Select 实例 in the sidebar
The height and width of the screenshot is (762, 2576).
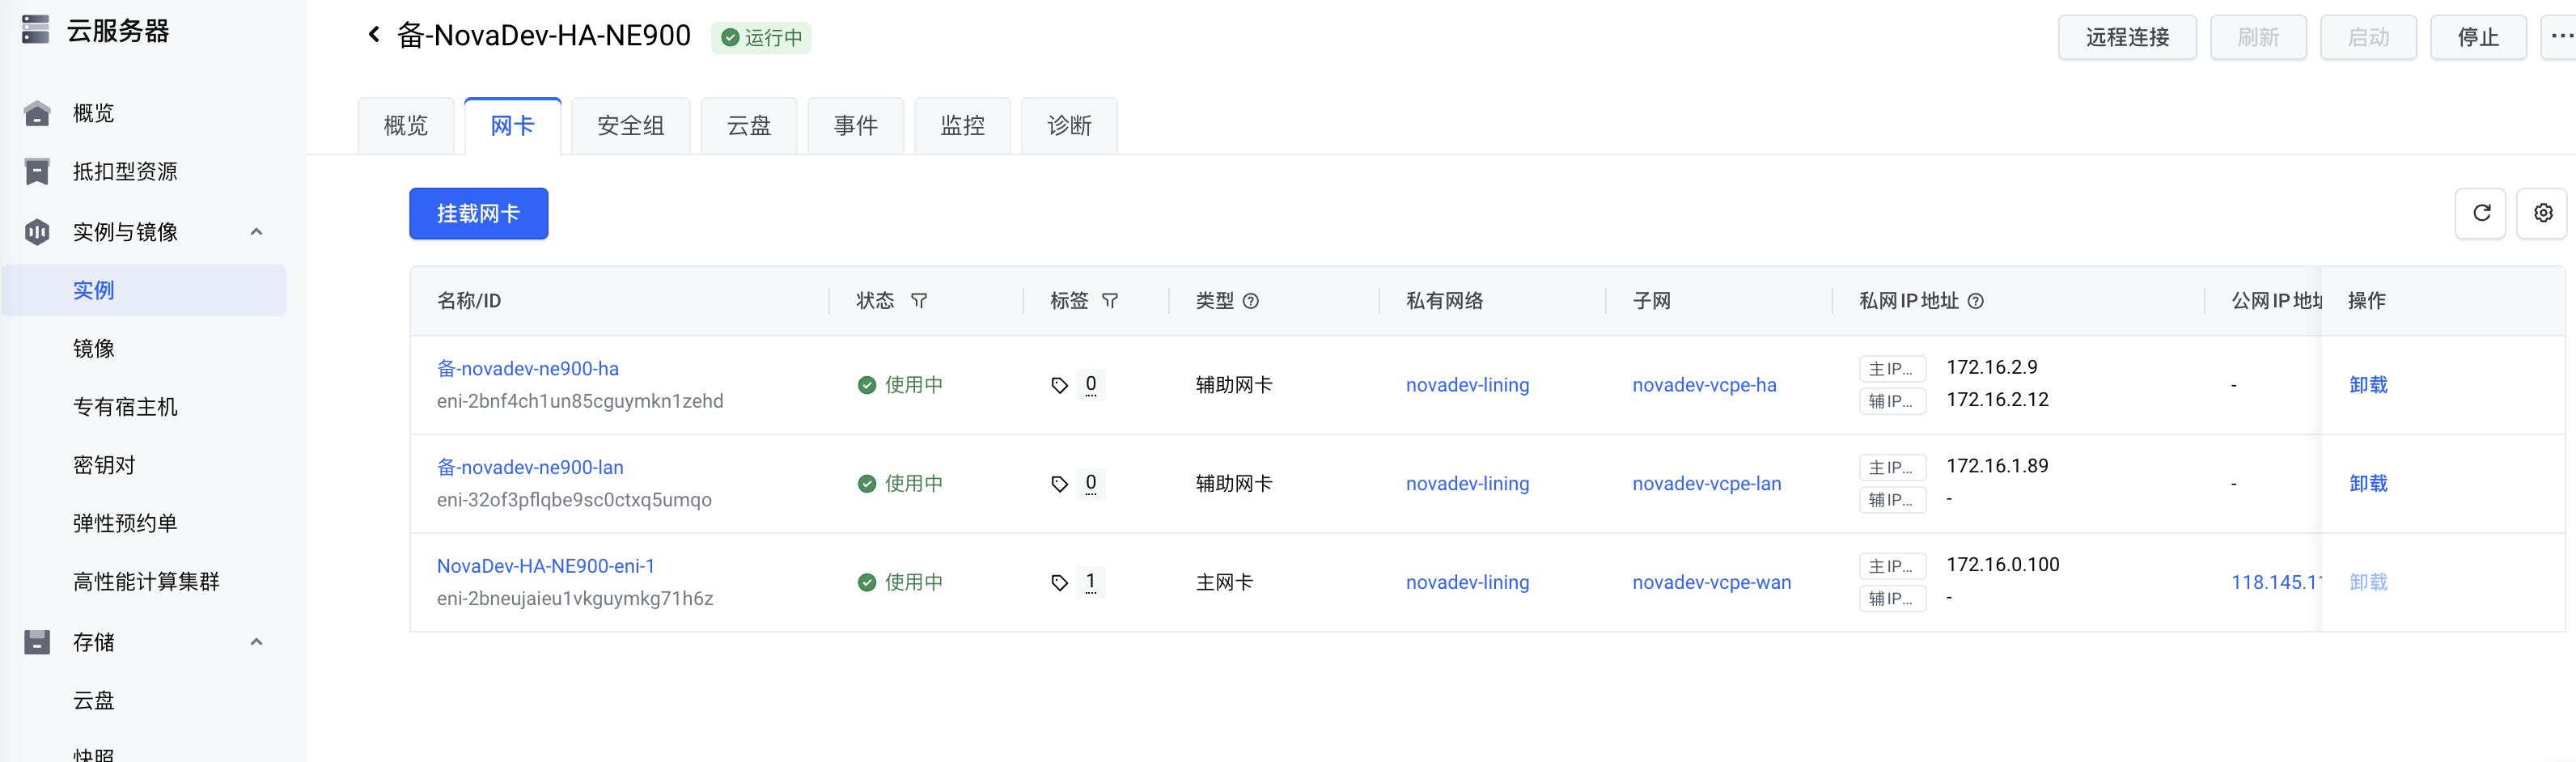[x=144, y=290]
